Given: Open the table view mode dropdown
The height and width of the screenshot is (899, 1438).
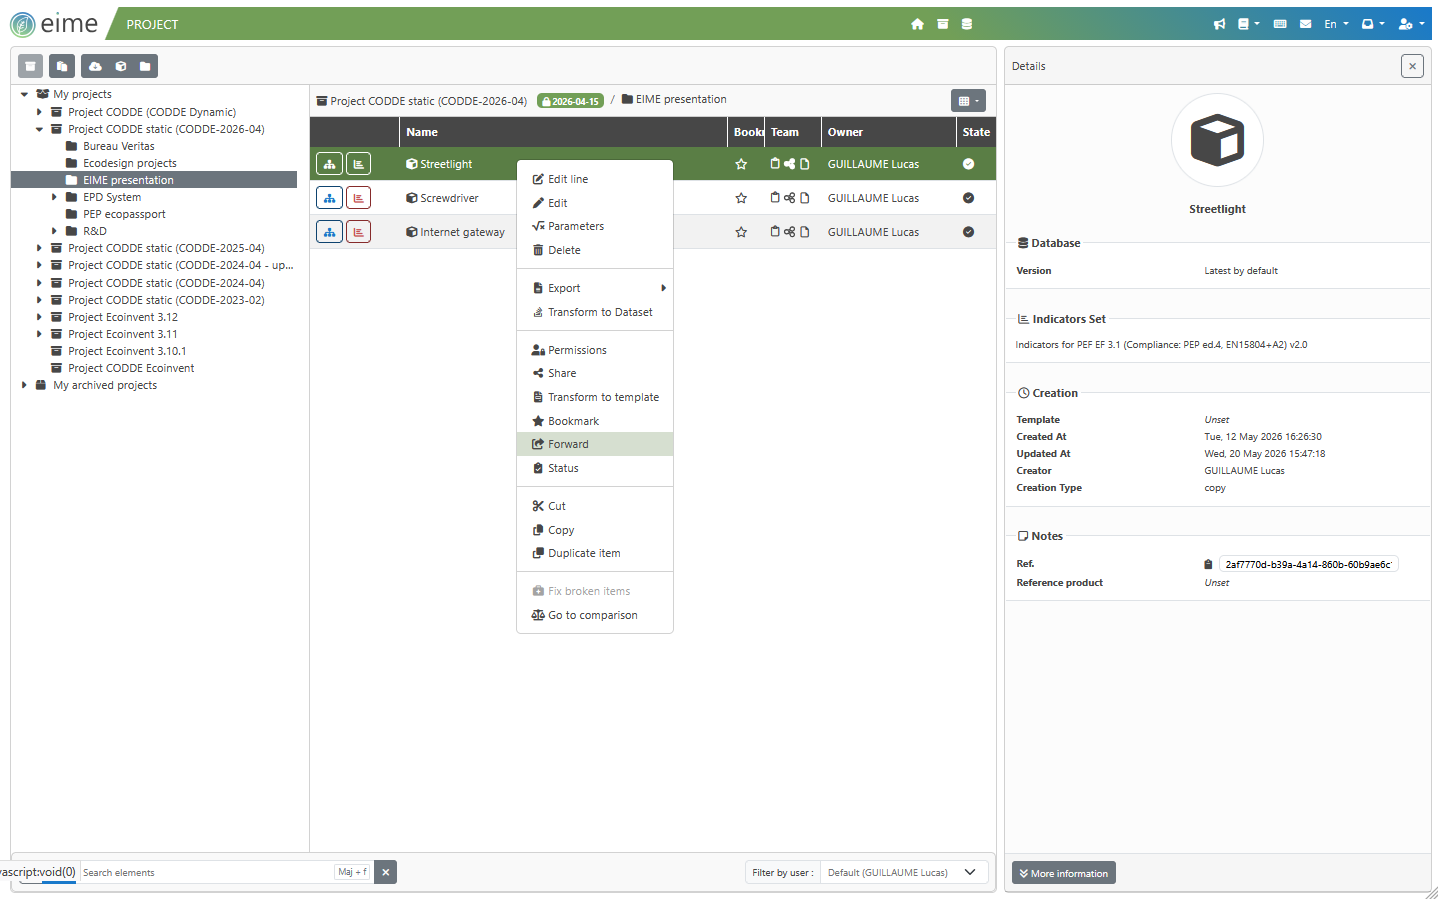Looking at the screenshot, I should click(x=968, y=100).
